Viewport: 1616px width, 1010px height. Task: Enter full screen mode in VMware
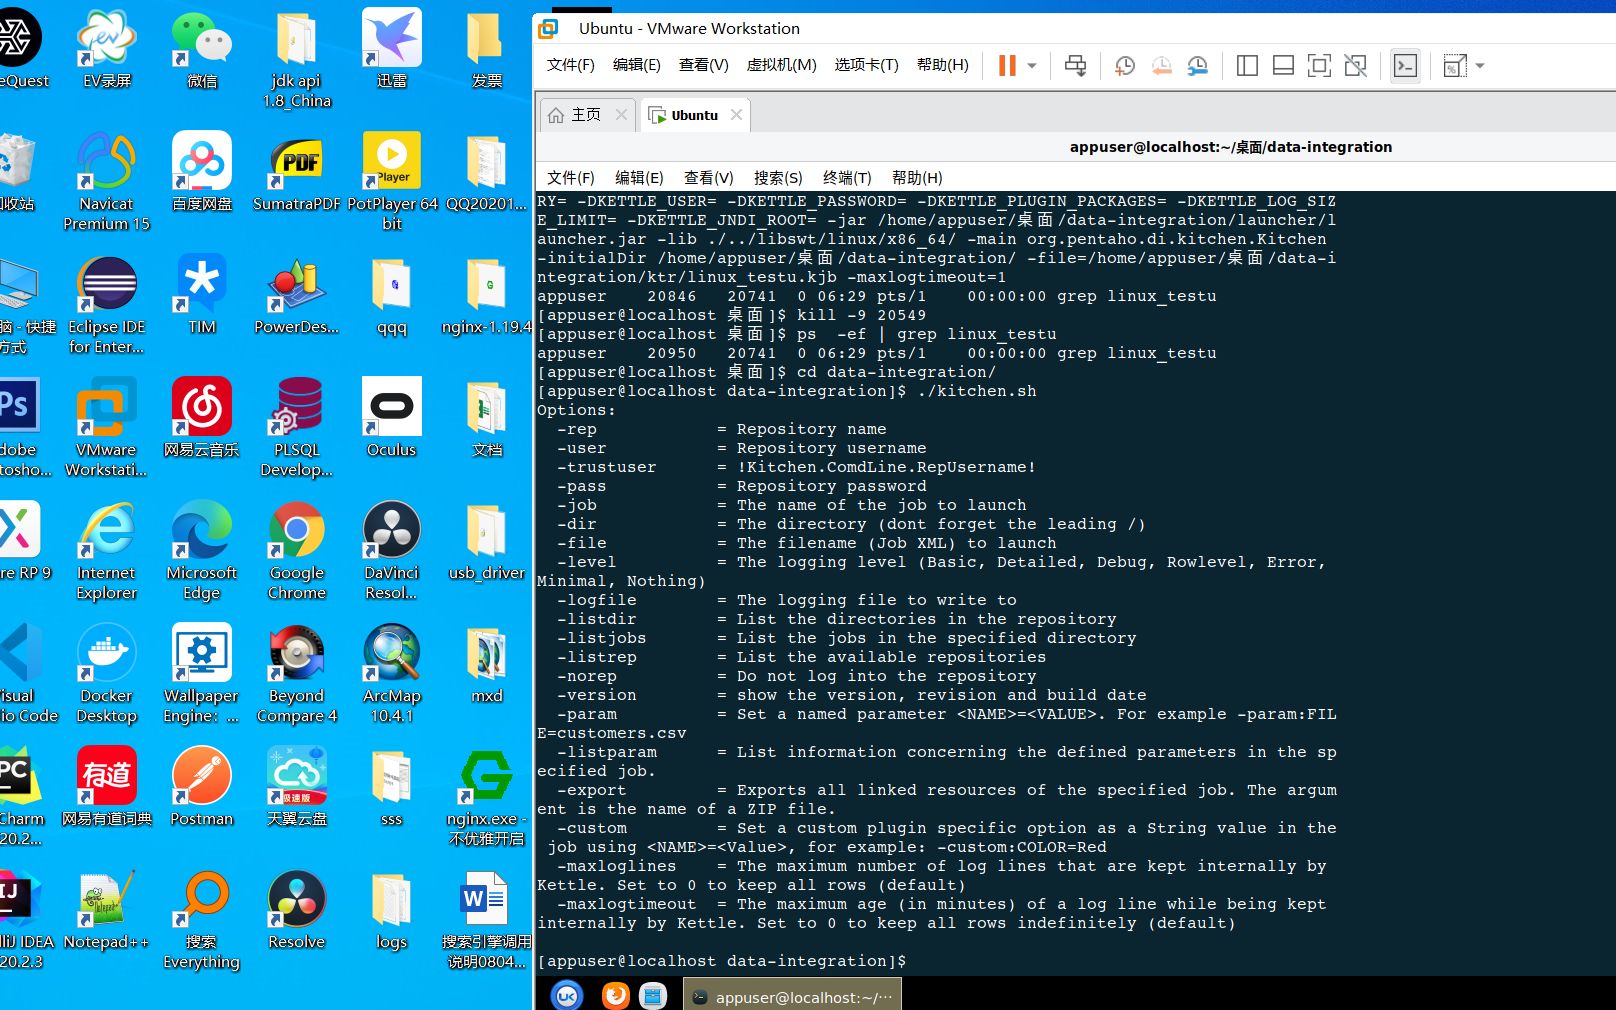(x=1319, y=66)
